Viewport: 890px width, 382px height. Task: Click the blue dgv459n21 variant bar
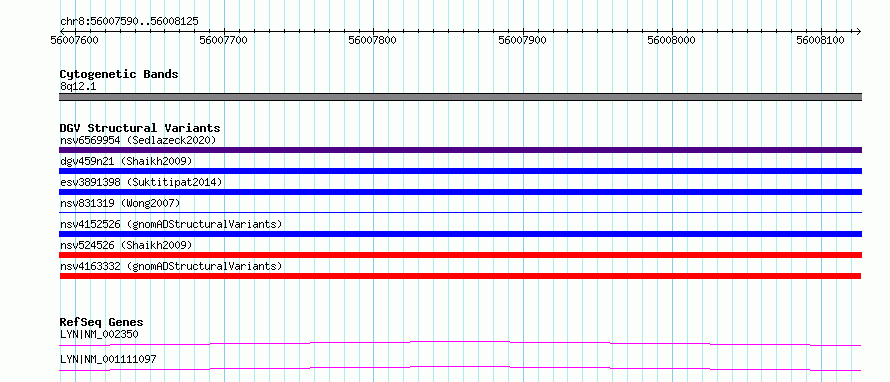460,171
